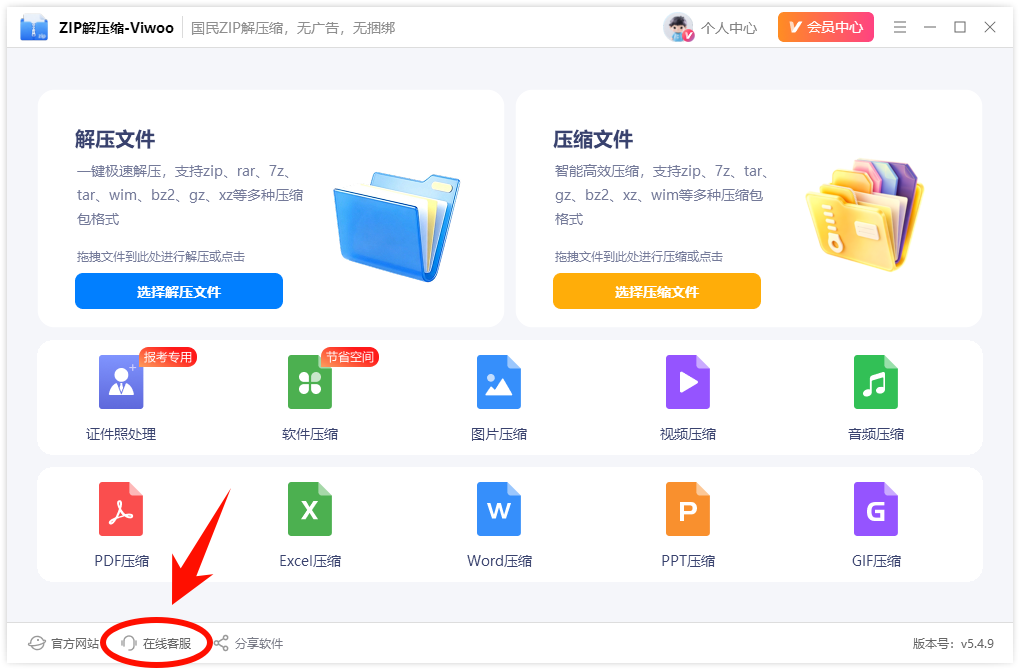Click the 报考专用 badge

click(168, 357)
